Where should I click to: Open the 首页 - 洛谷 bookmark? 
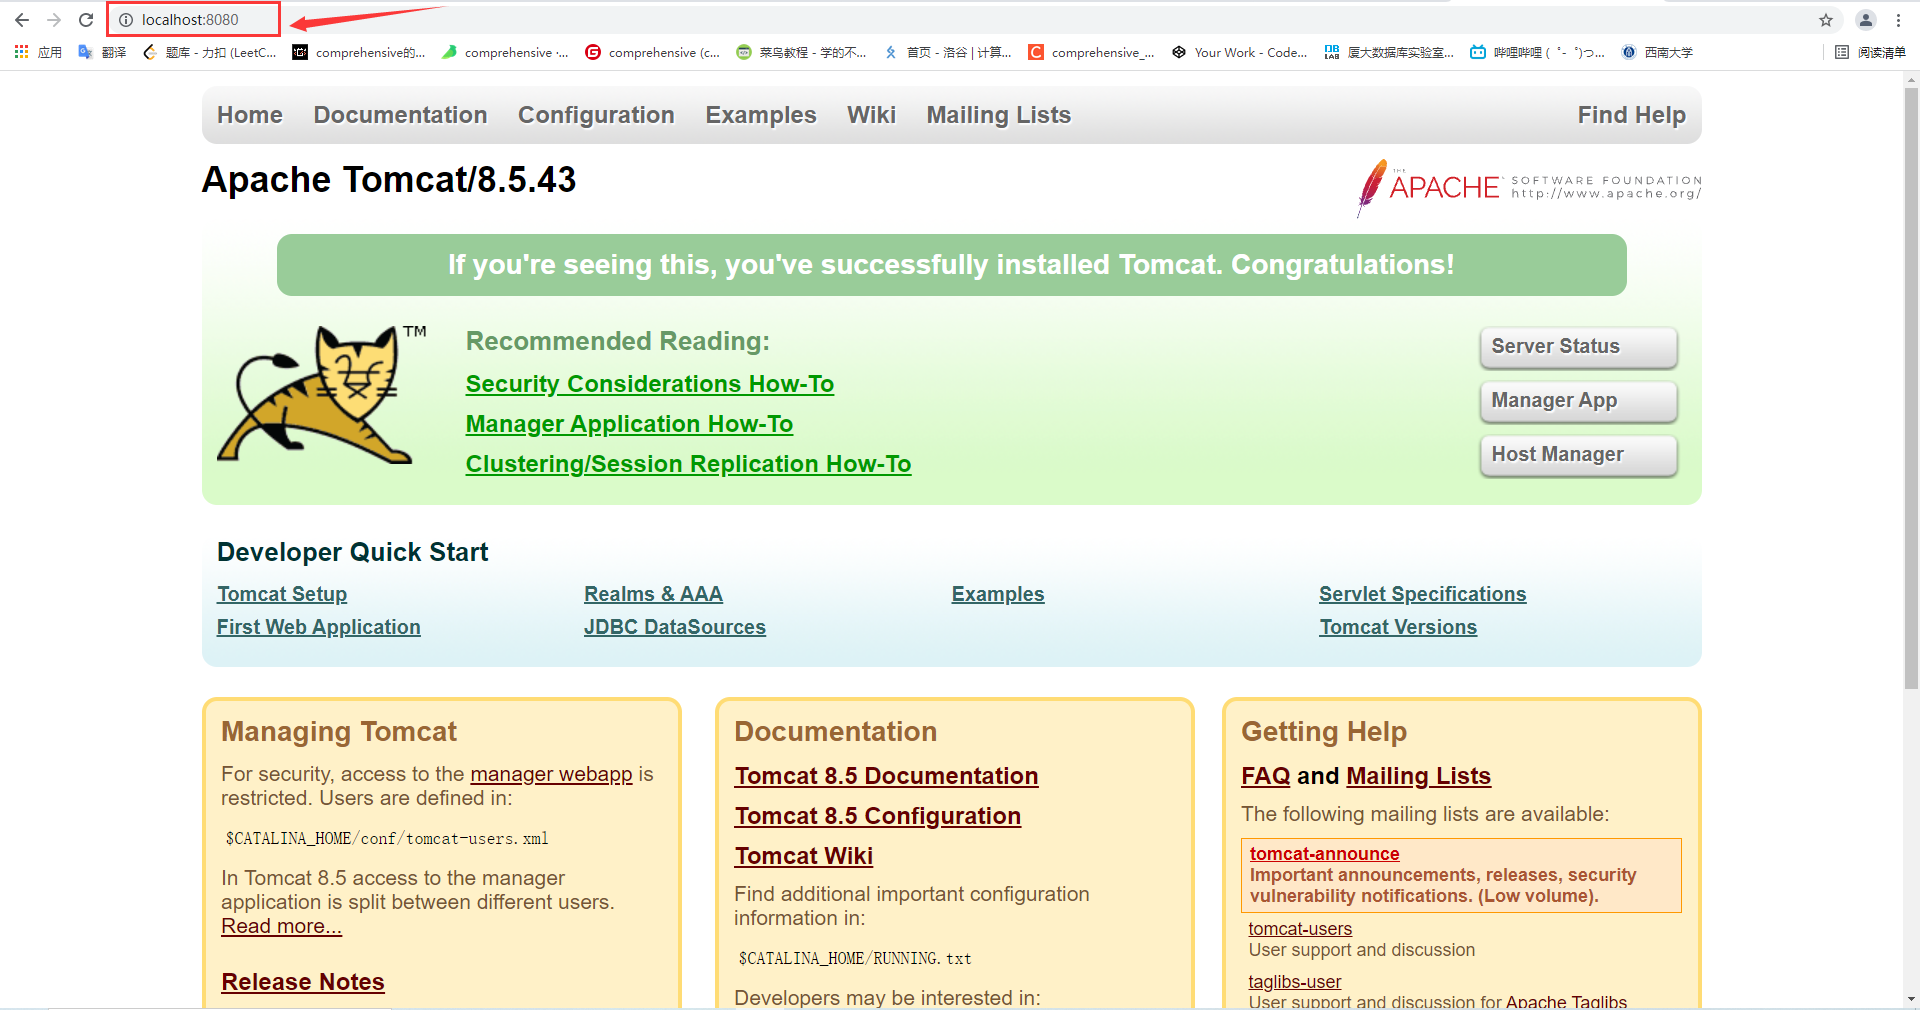(948, 52)
